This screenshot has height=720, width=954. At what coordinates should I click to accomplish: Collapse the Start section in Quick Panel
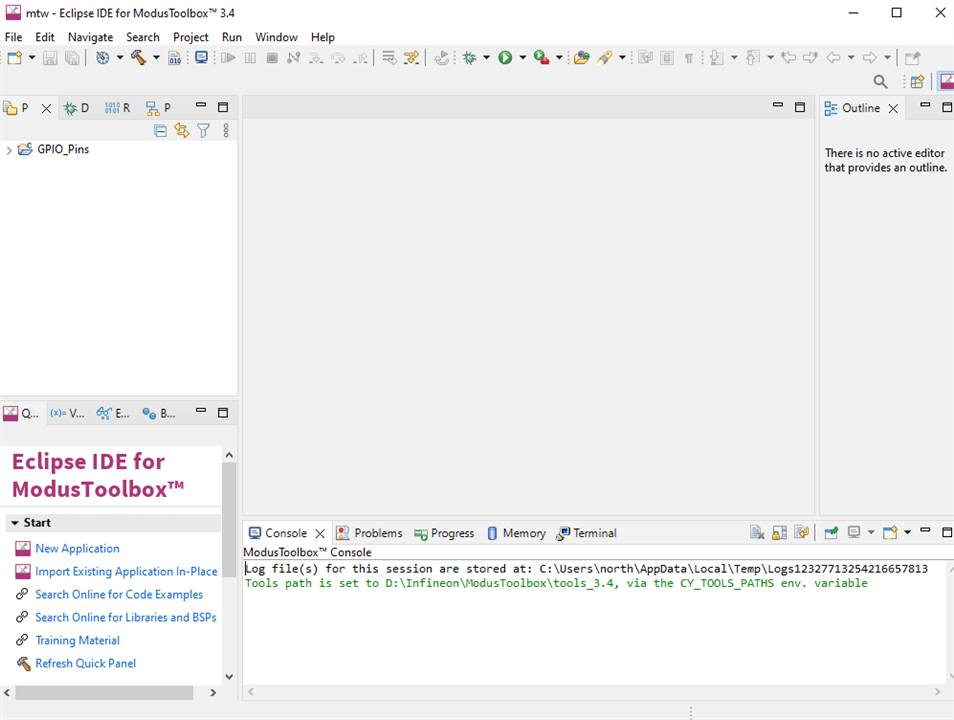coord(15,523)
